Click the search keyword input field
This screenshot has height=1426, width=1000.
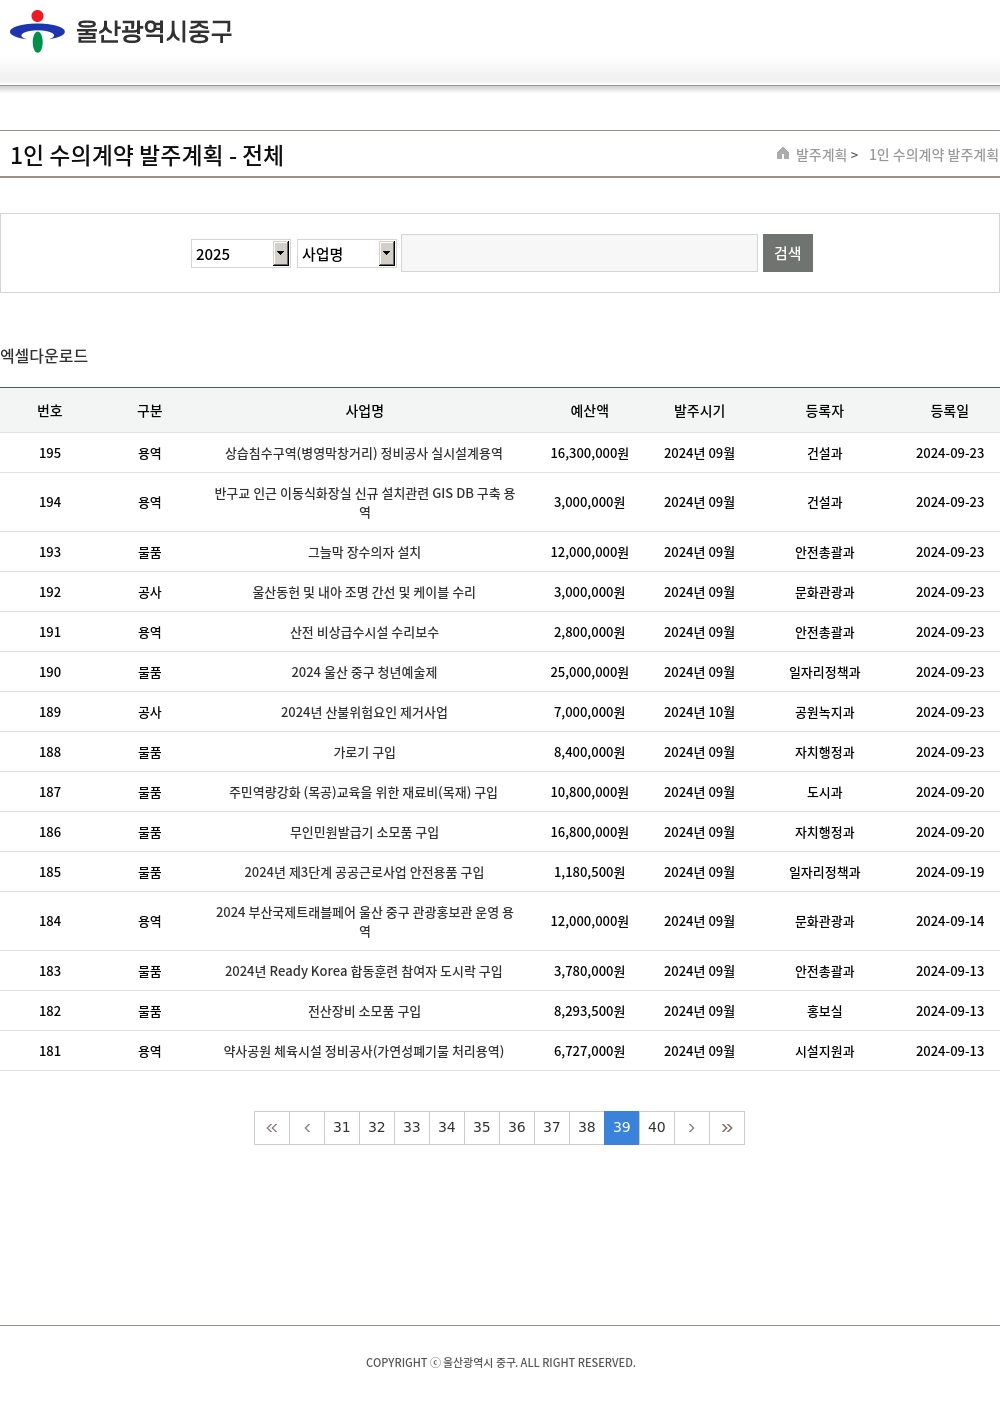click(579, 253)
